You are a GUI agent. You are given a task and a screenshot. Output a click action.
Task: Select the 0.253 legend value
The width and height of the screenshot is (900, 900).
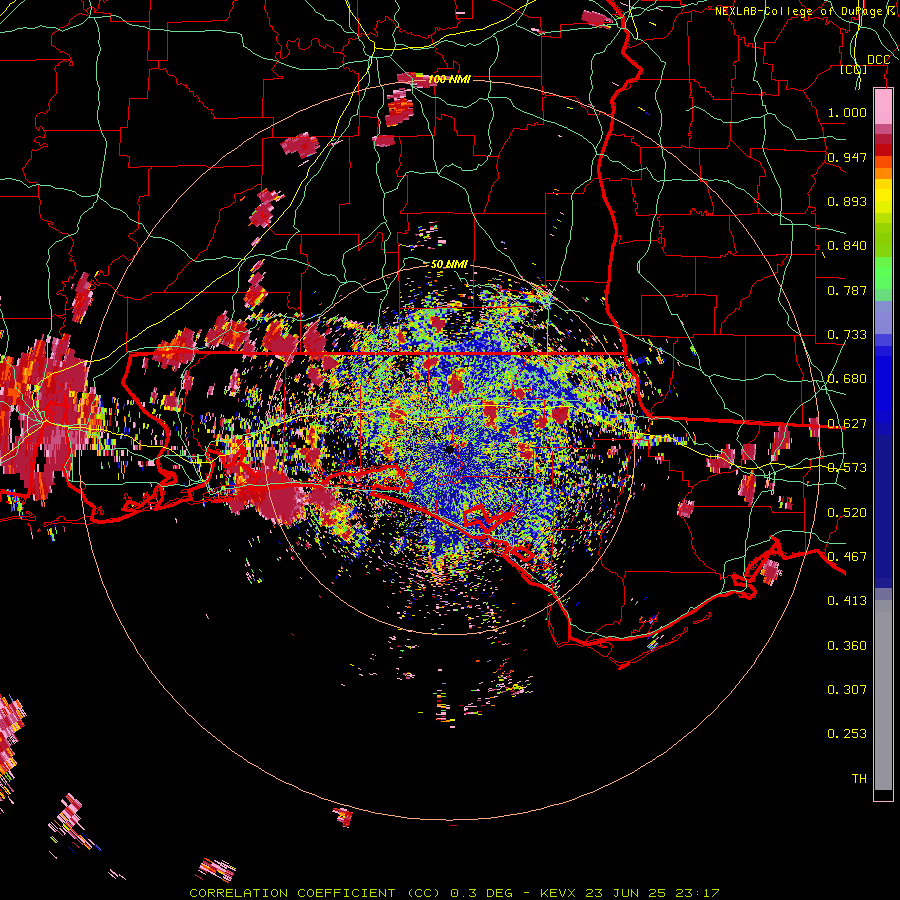[x=847, y=734]
